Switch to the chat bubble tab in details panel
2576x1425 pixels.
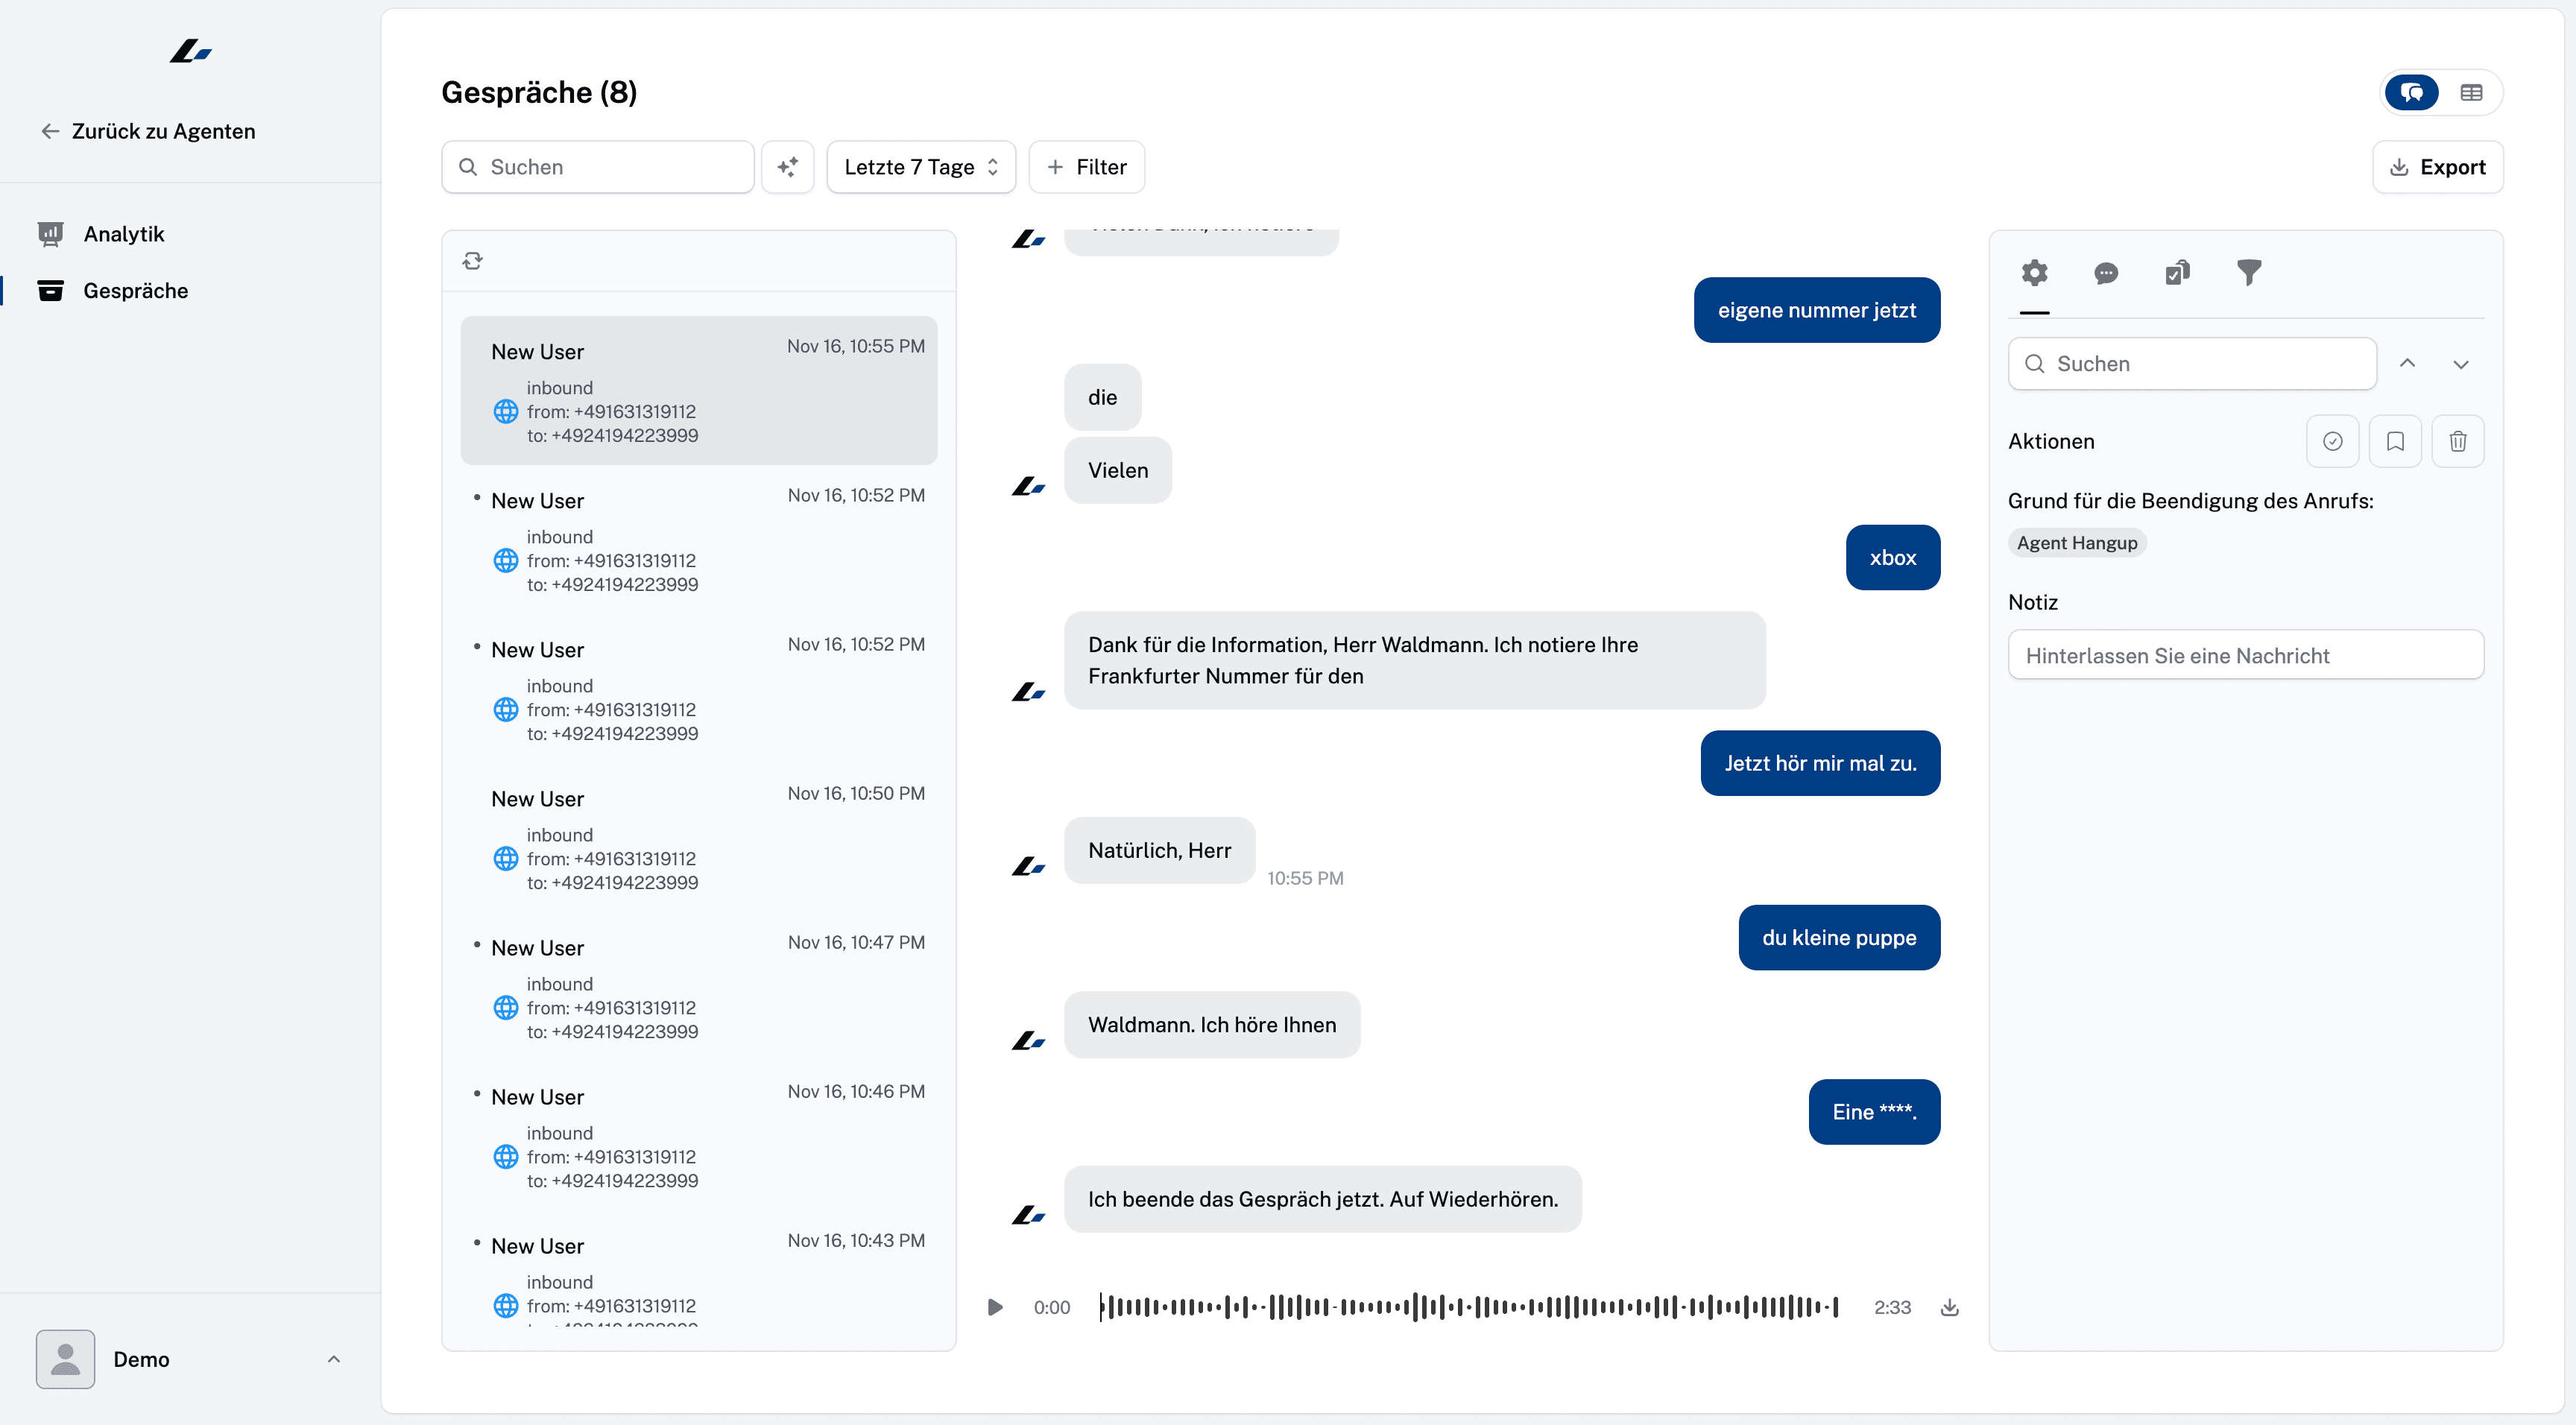point(2106,273)
